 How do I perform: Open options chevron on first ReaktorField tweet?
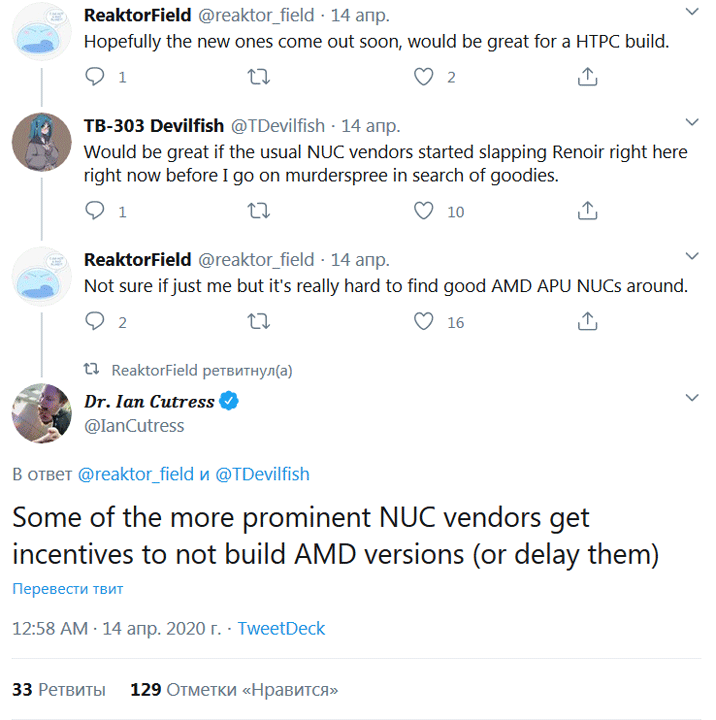[691, 12]
